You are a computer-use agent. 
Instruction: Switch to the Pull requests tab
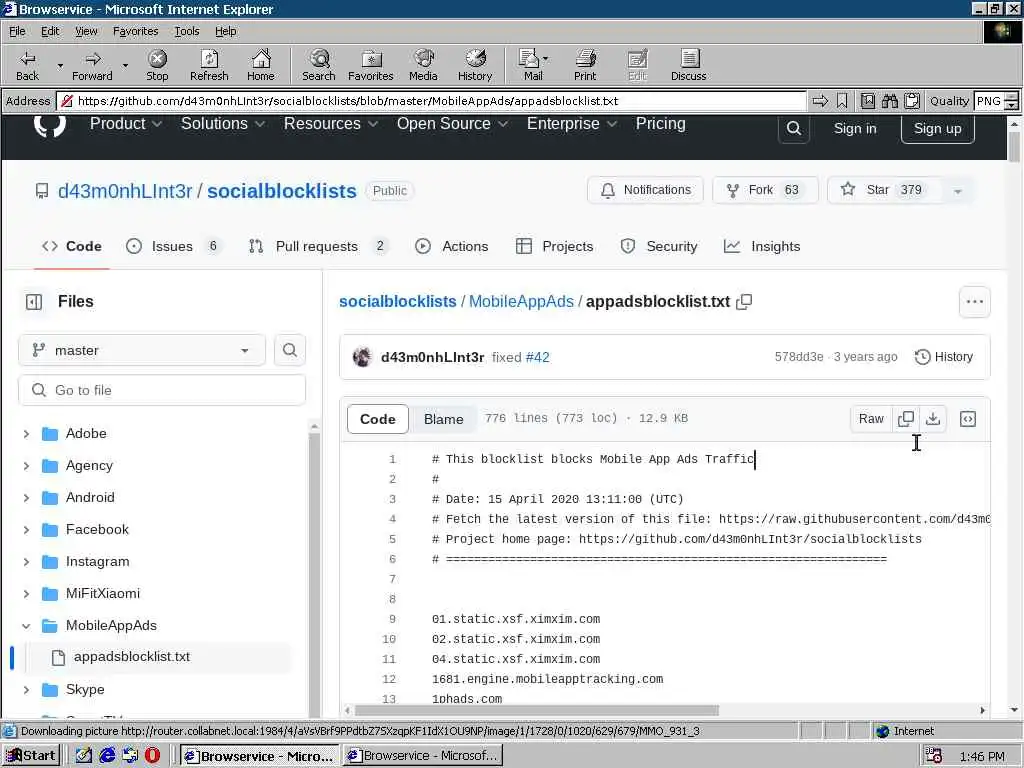[x=319, y=246]
